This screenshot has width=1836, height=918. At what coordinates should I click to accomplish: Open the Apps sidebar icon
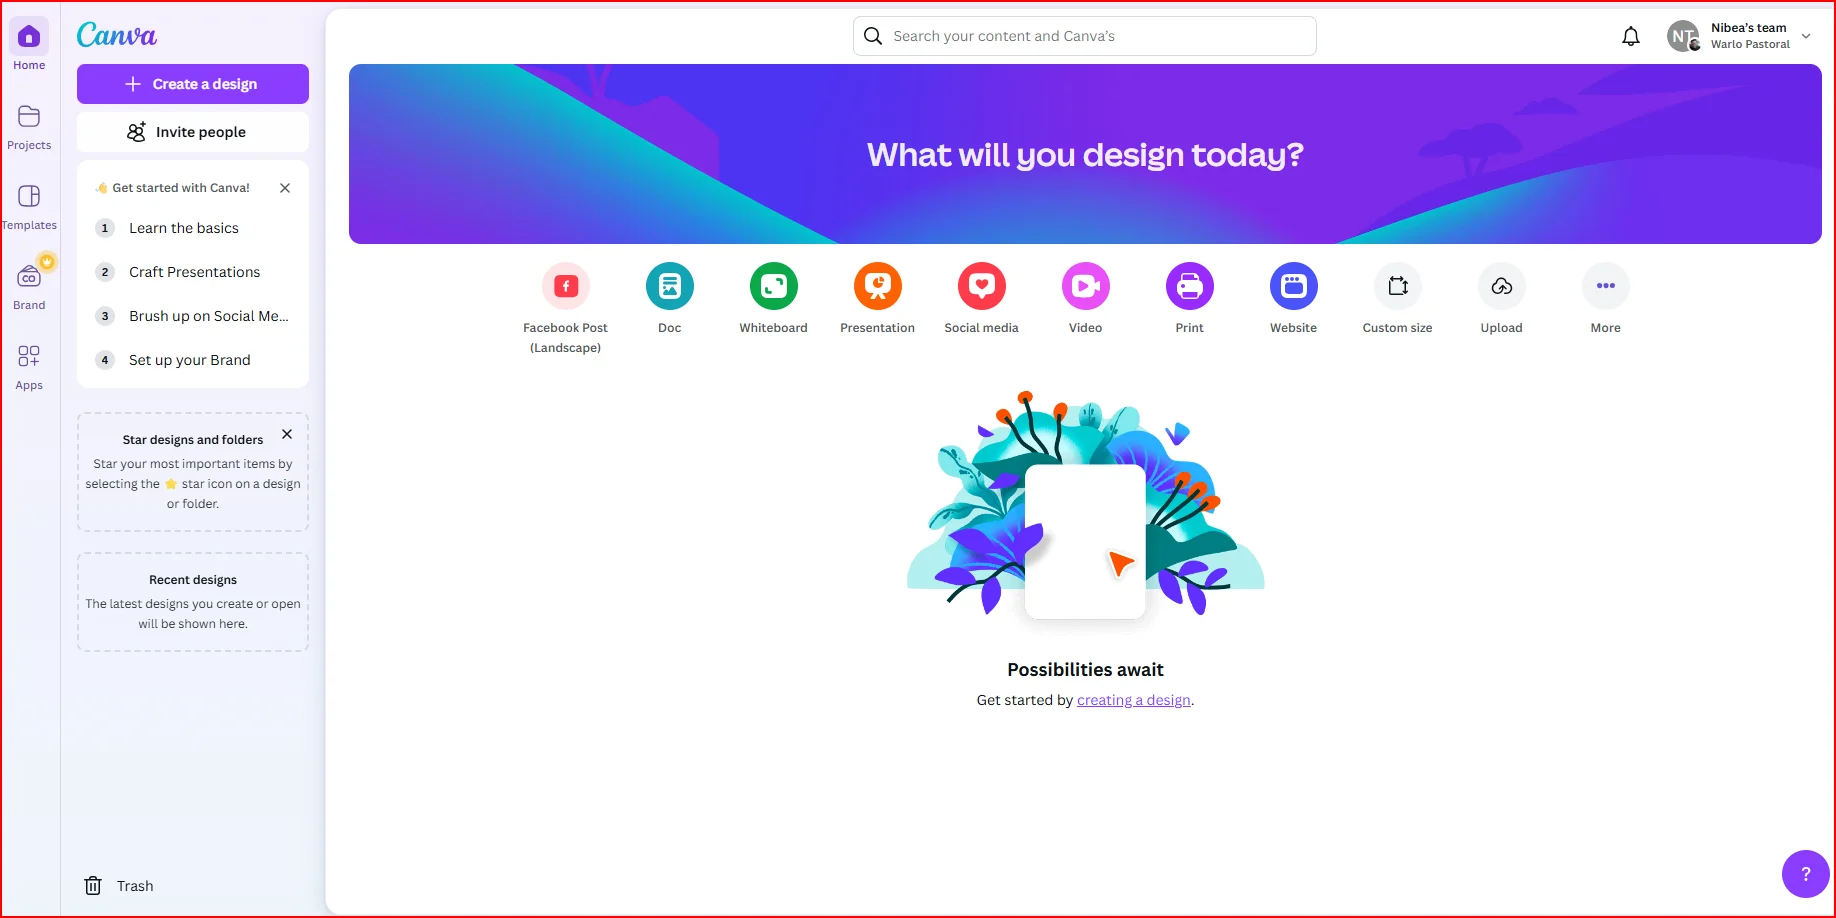tap(29, 356)
